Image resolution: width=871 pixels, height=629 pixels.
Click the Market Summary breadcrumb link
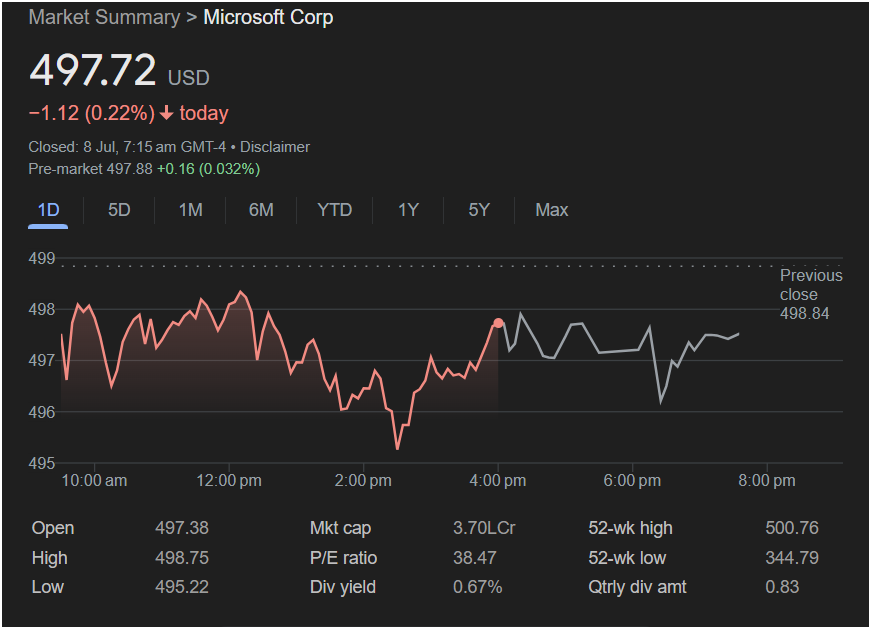click(104, 17)
